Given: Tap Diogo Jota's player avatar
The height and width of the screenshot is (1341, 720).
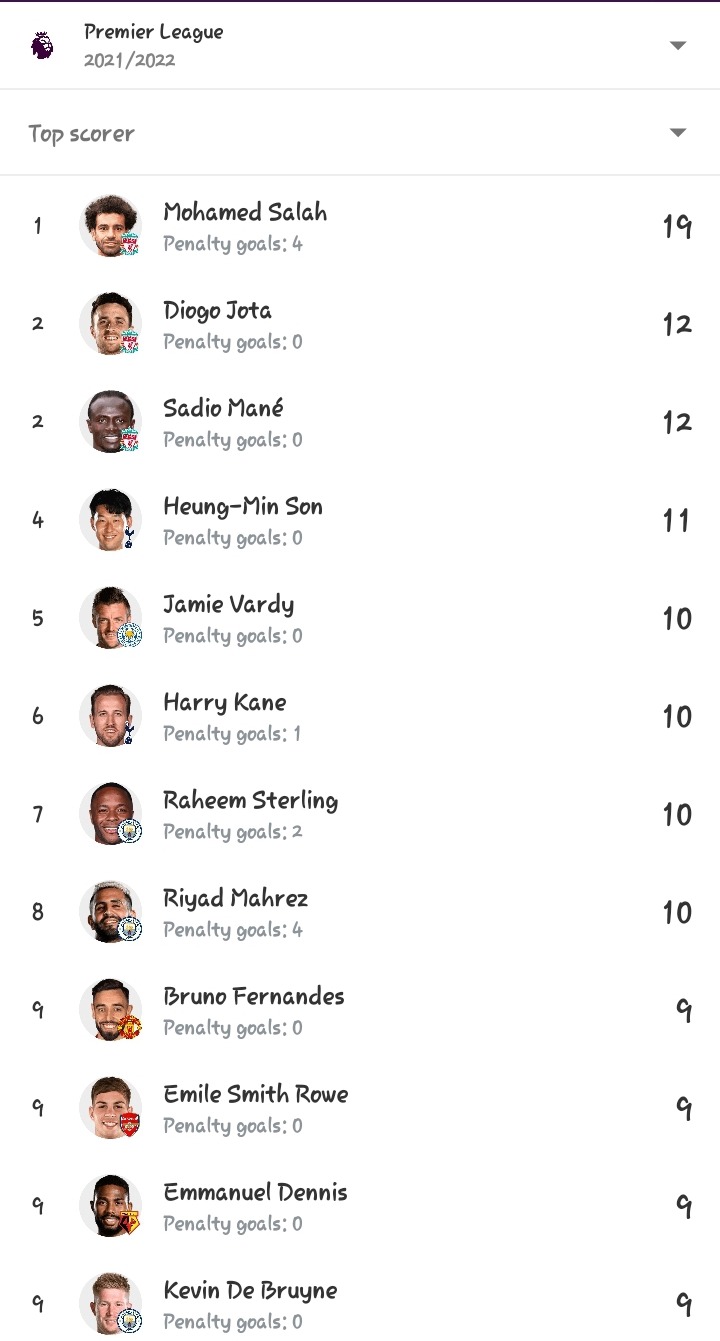Looking at the screenshot, I should [109, 324].
